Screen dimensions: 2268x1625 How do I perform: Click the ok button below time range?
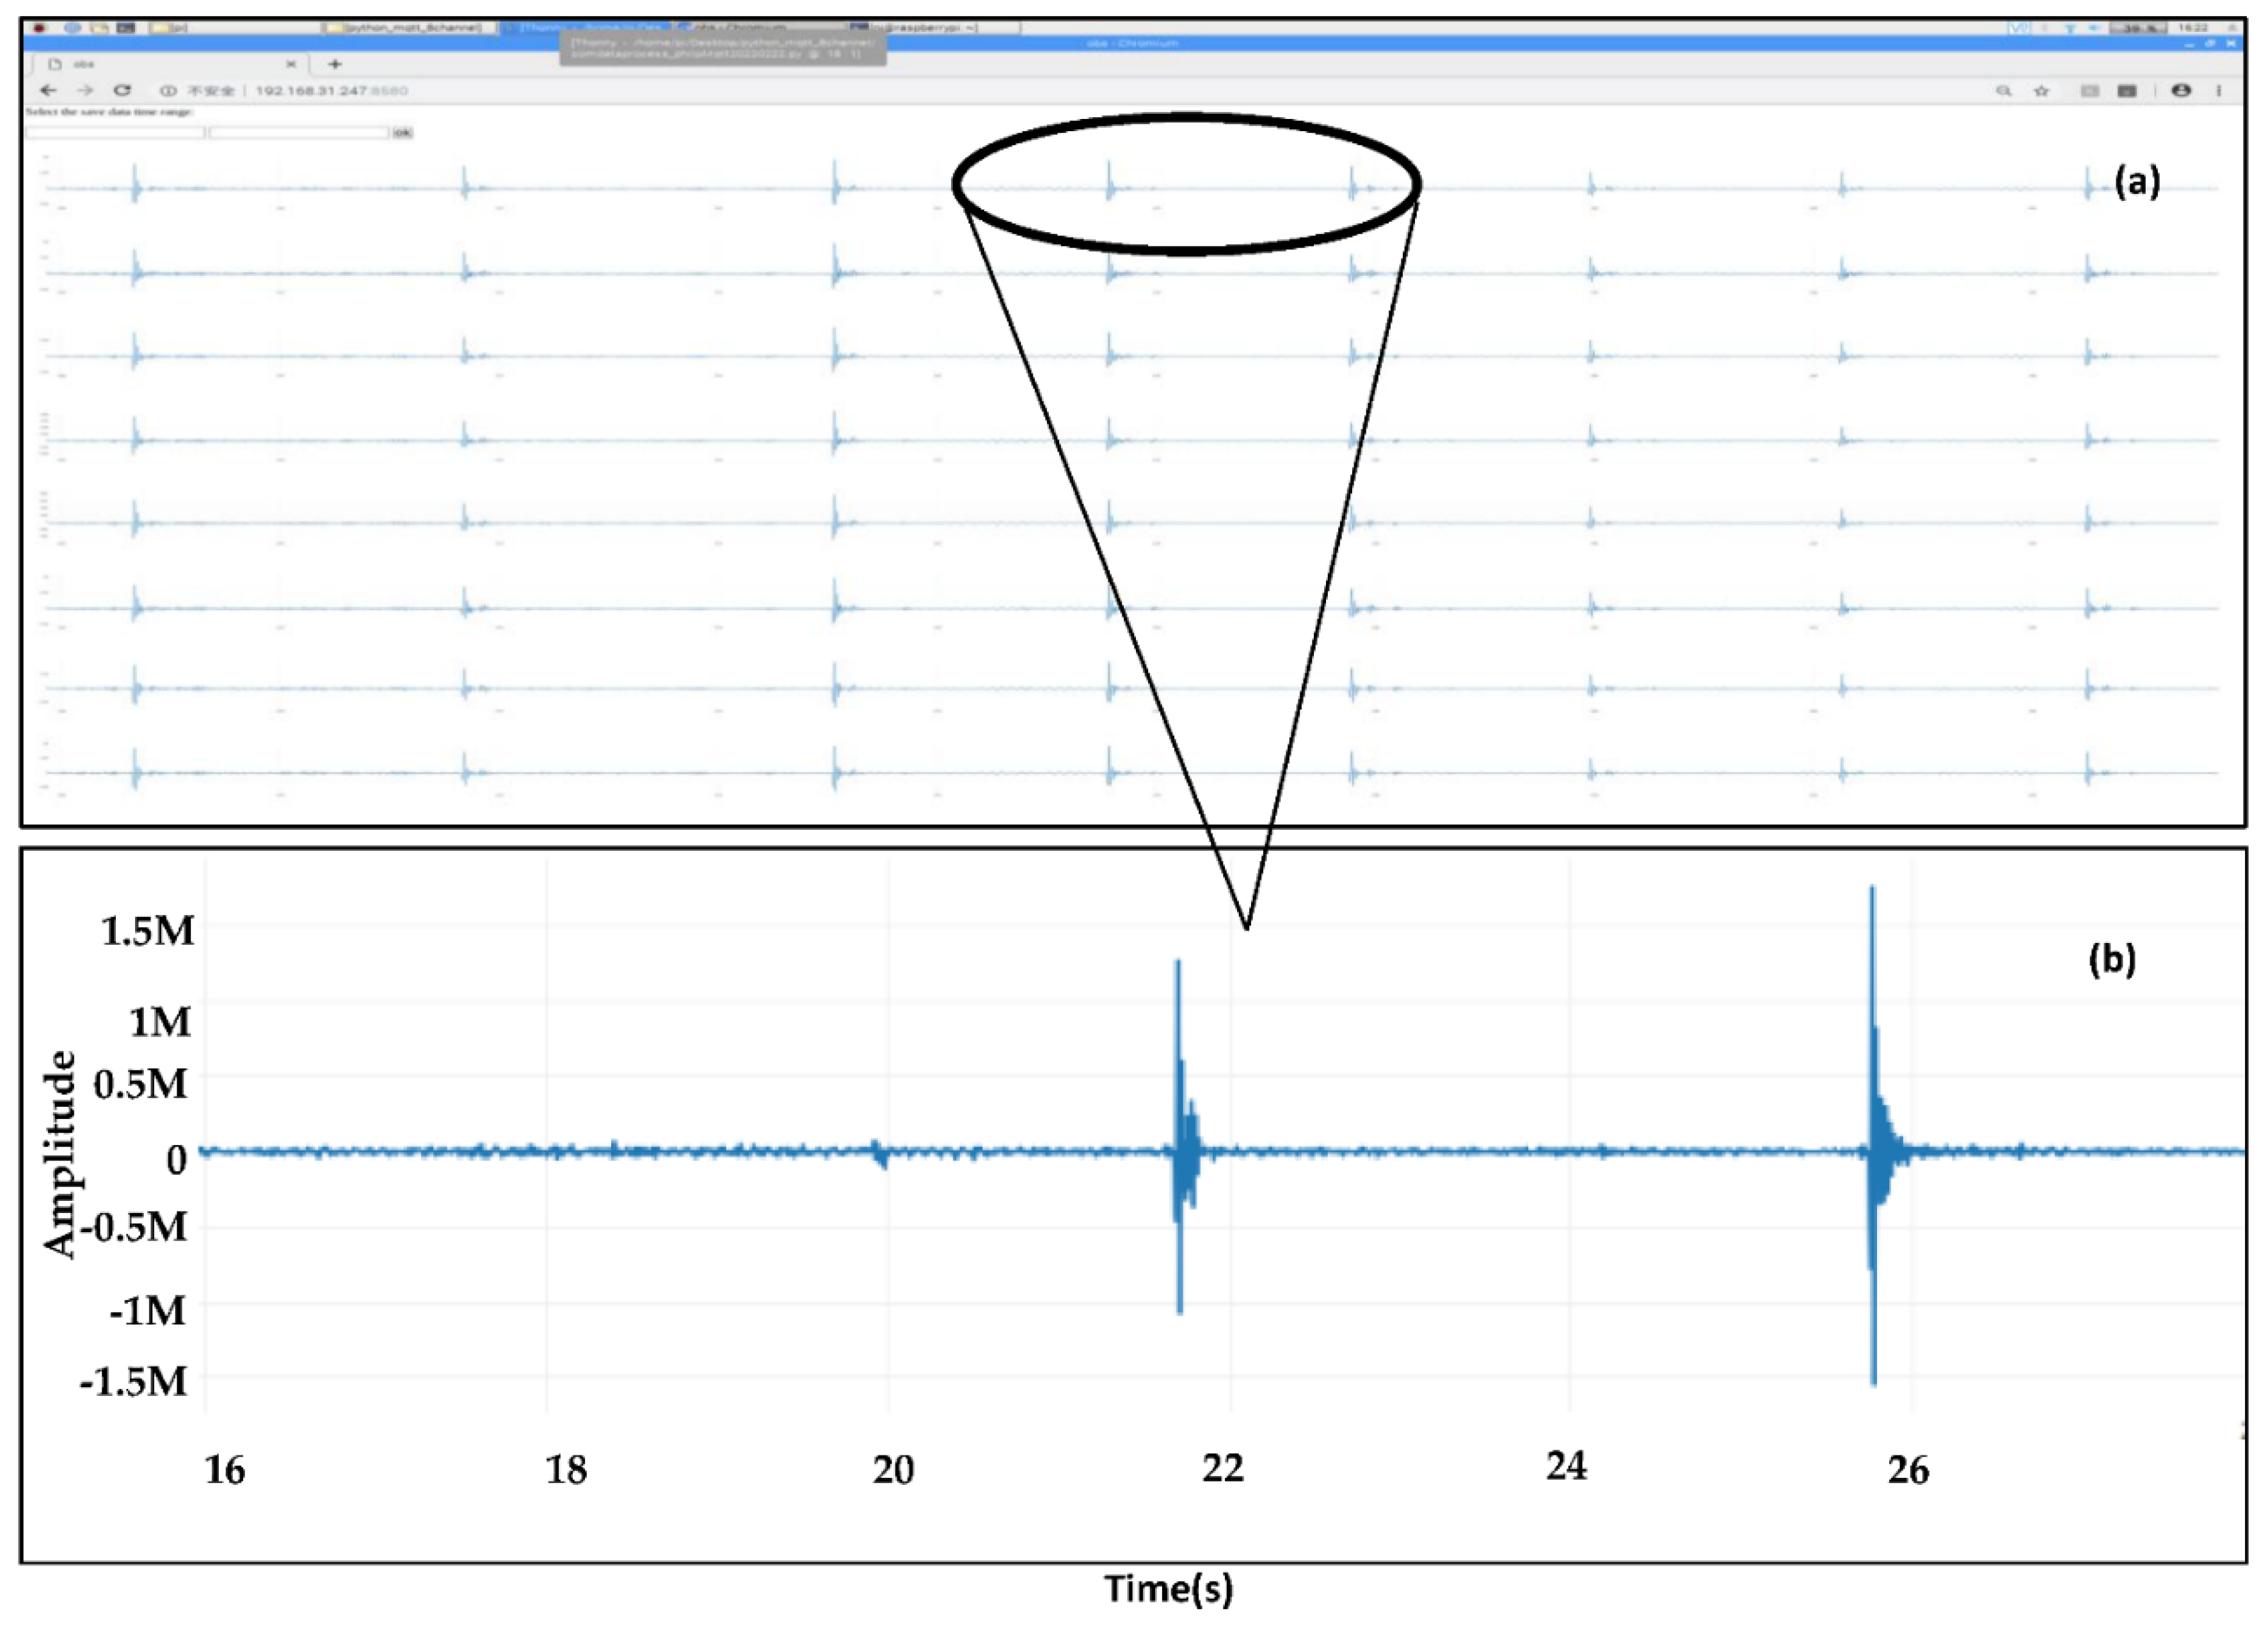pos(402,132)
